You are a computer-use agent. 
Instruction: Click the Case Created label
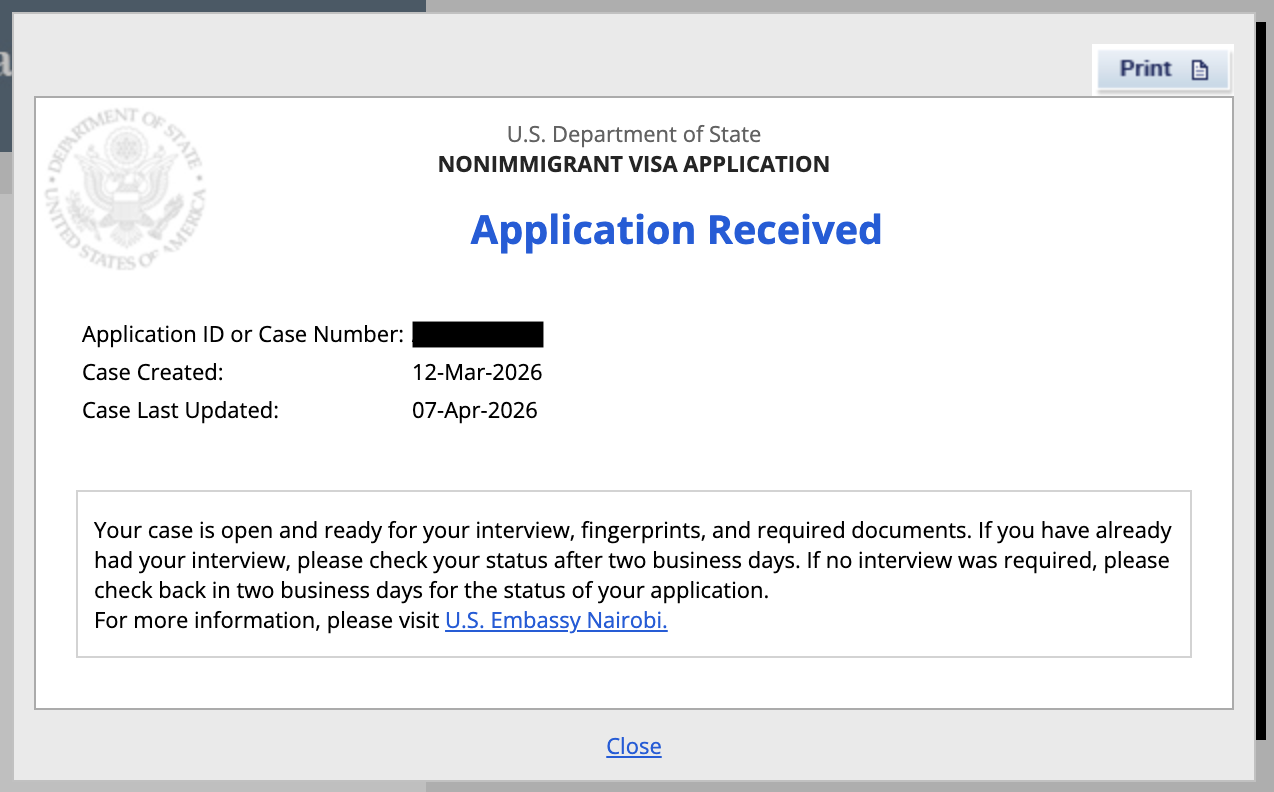tap(152, 373)
